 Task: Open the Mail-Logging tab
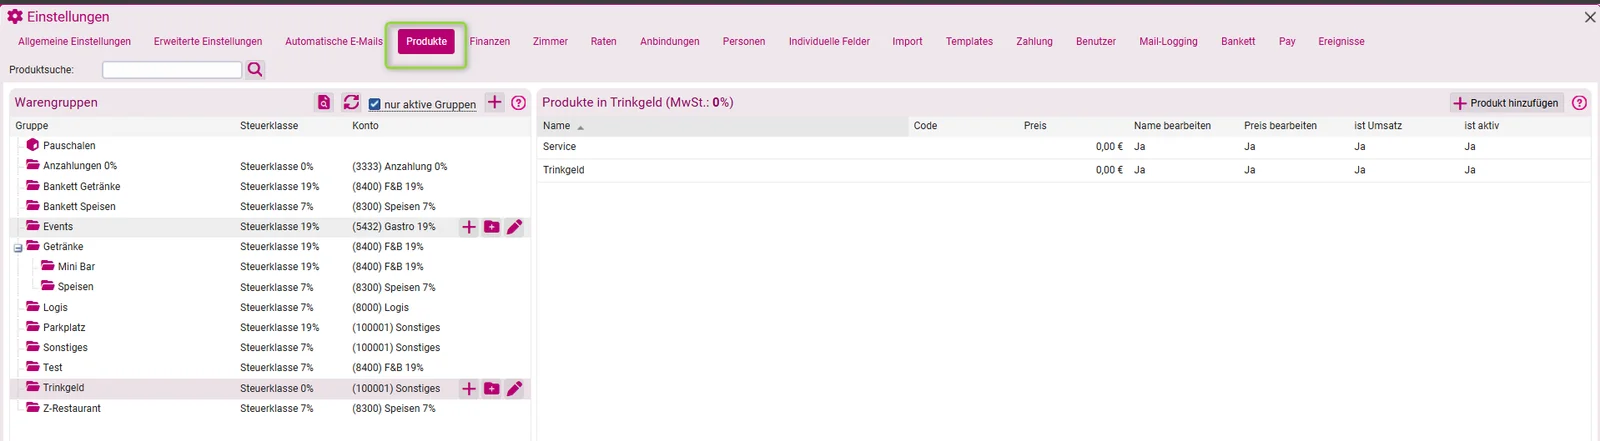(x=1168, y=41)
